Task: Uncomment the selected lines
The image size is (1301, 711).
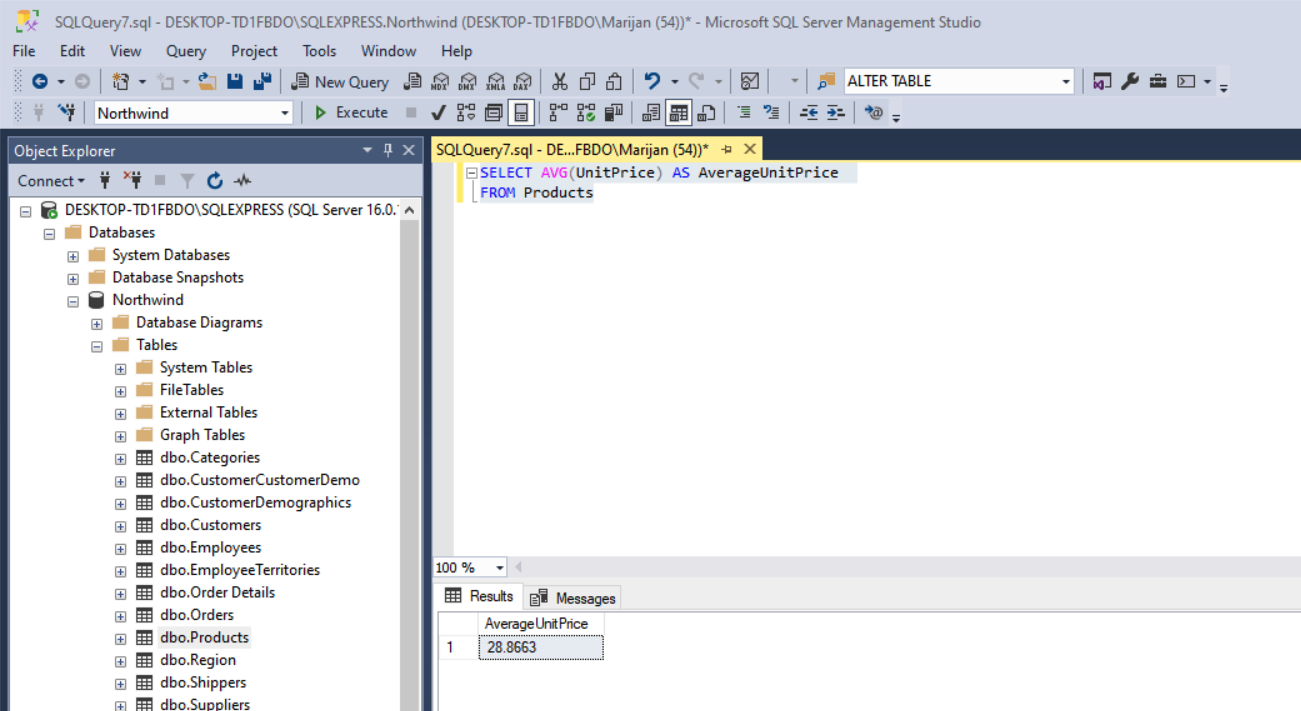Action: 771,113
